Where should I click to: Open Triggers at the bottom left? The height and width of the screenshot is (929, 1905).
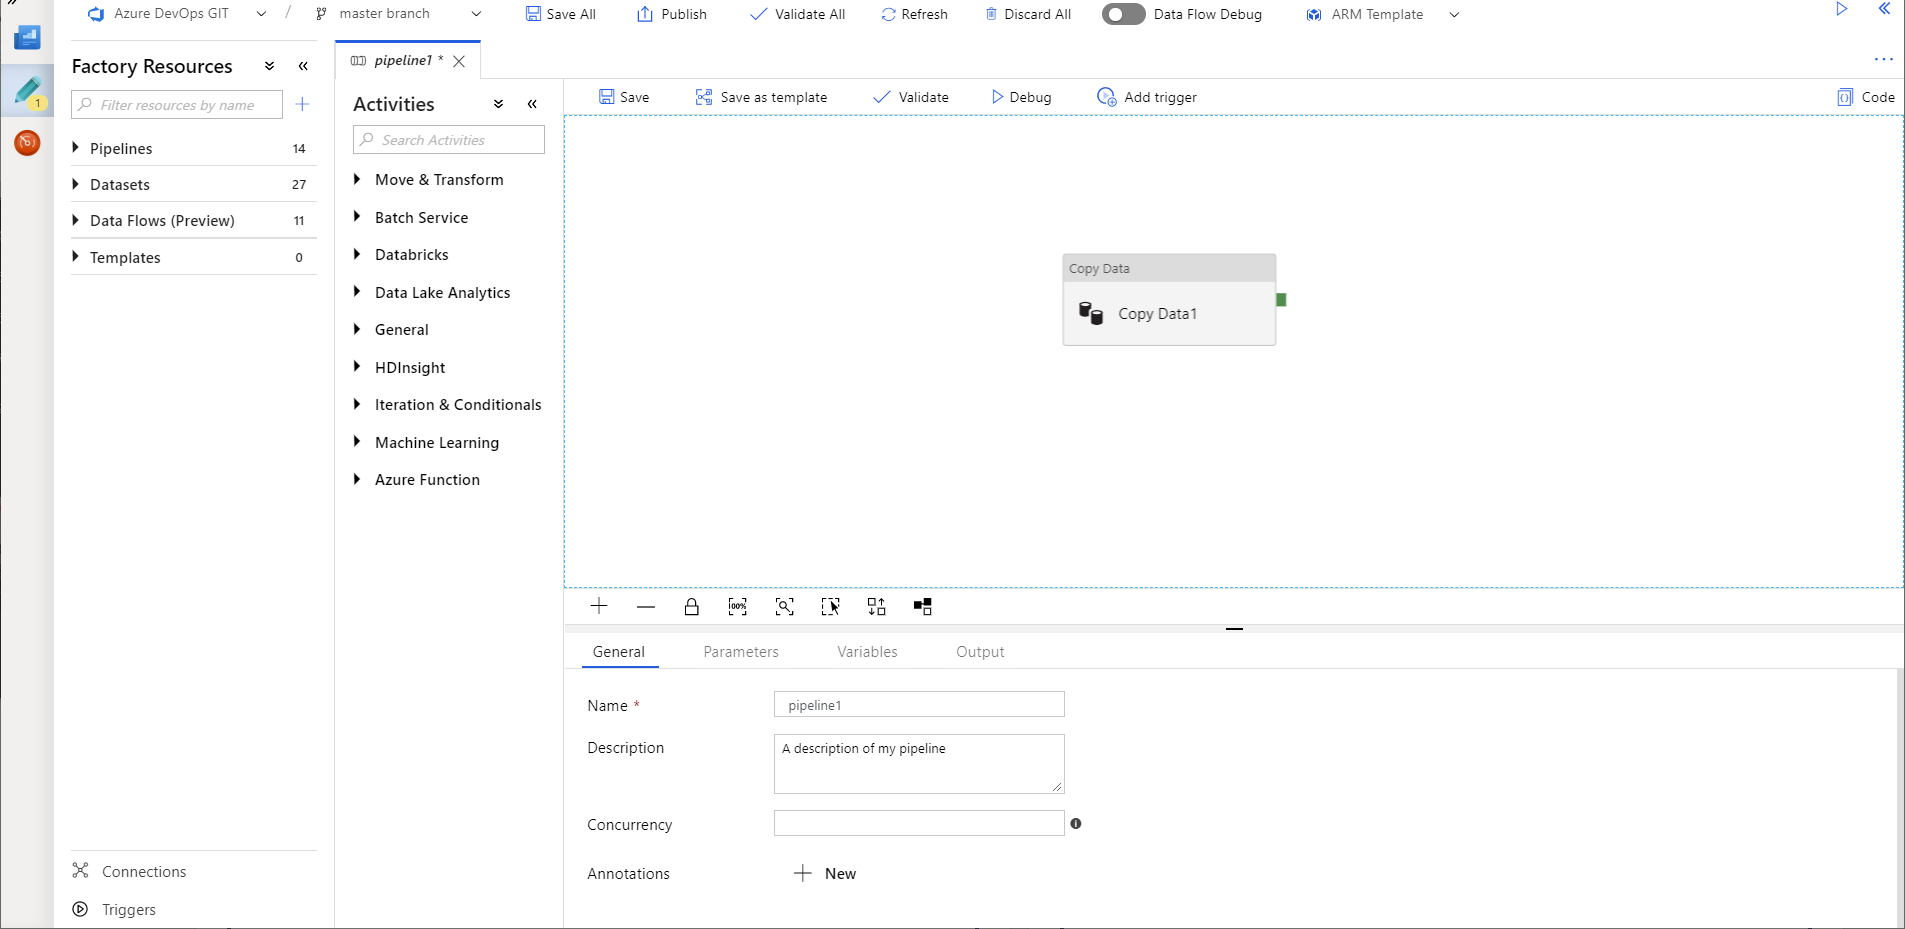coord(114,909)
